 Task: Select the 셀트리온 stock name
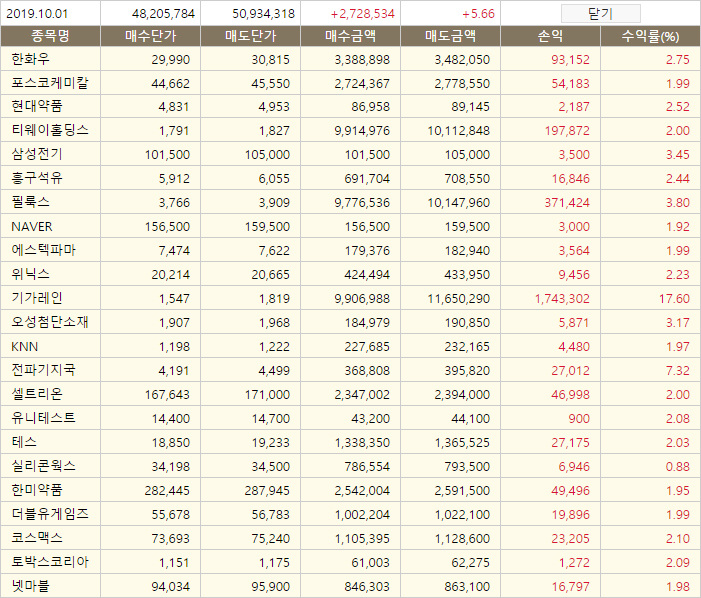[37, 394]
